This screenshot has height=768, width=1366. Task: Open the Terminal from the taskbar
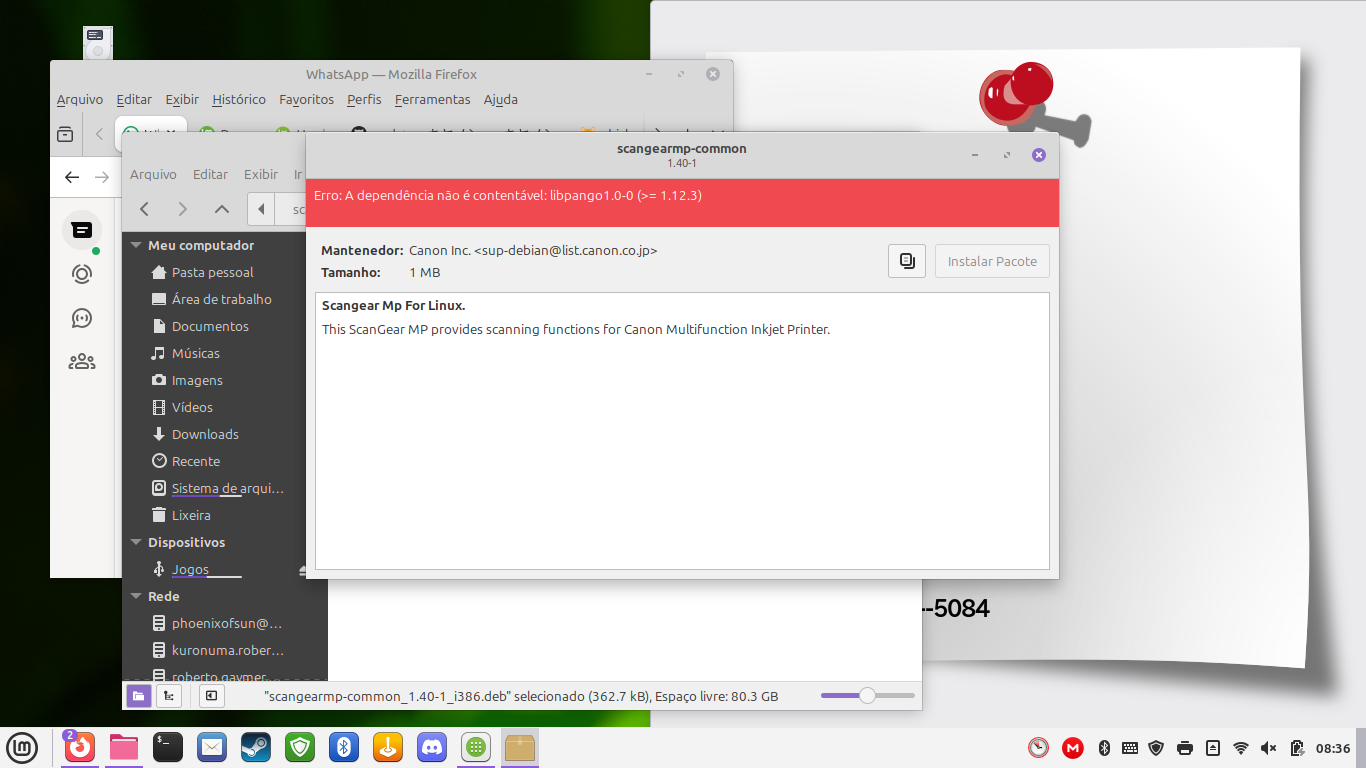pos(167,746)
